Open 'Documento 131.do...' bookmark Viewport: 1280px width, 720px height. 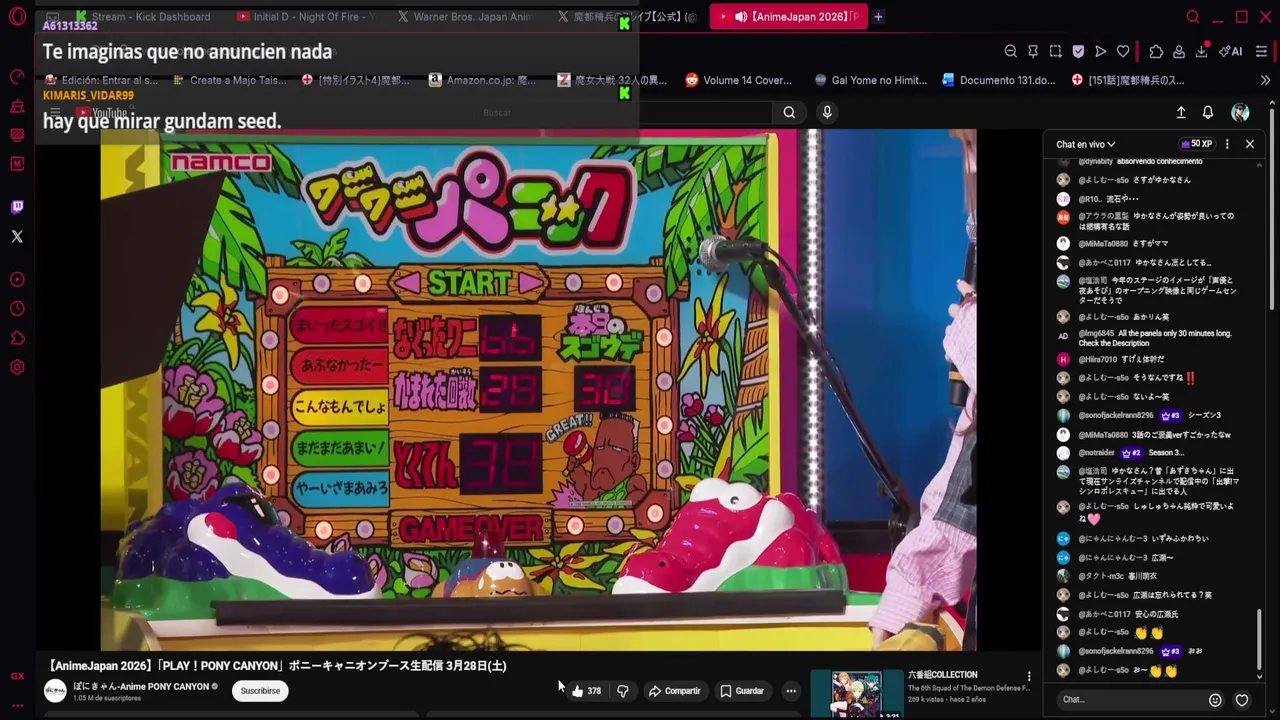point(998,80)
